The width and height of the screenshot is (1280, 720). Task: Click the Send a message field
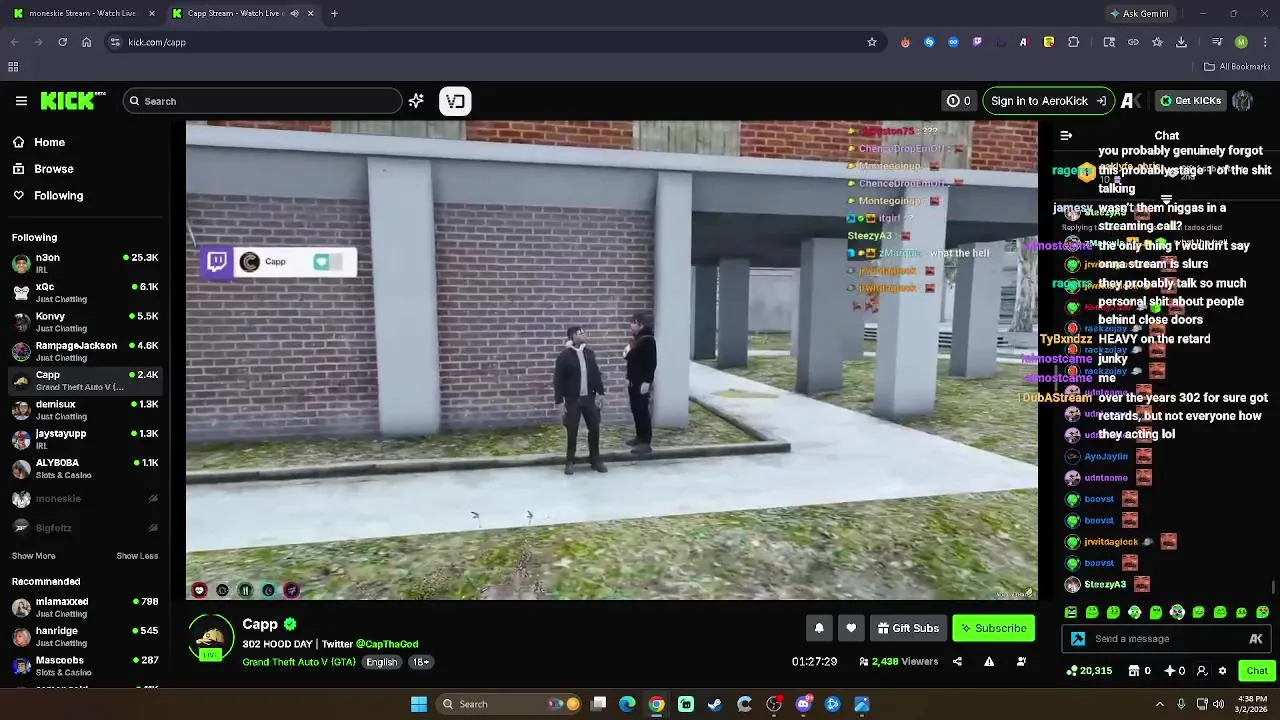point(1166,639)
